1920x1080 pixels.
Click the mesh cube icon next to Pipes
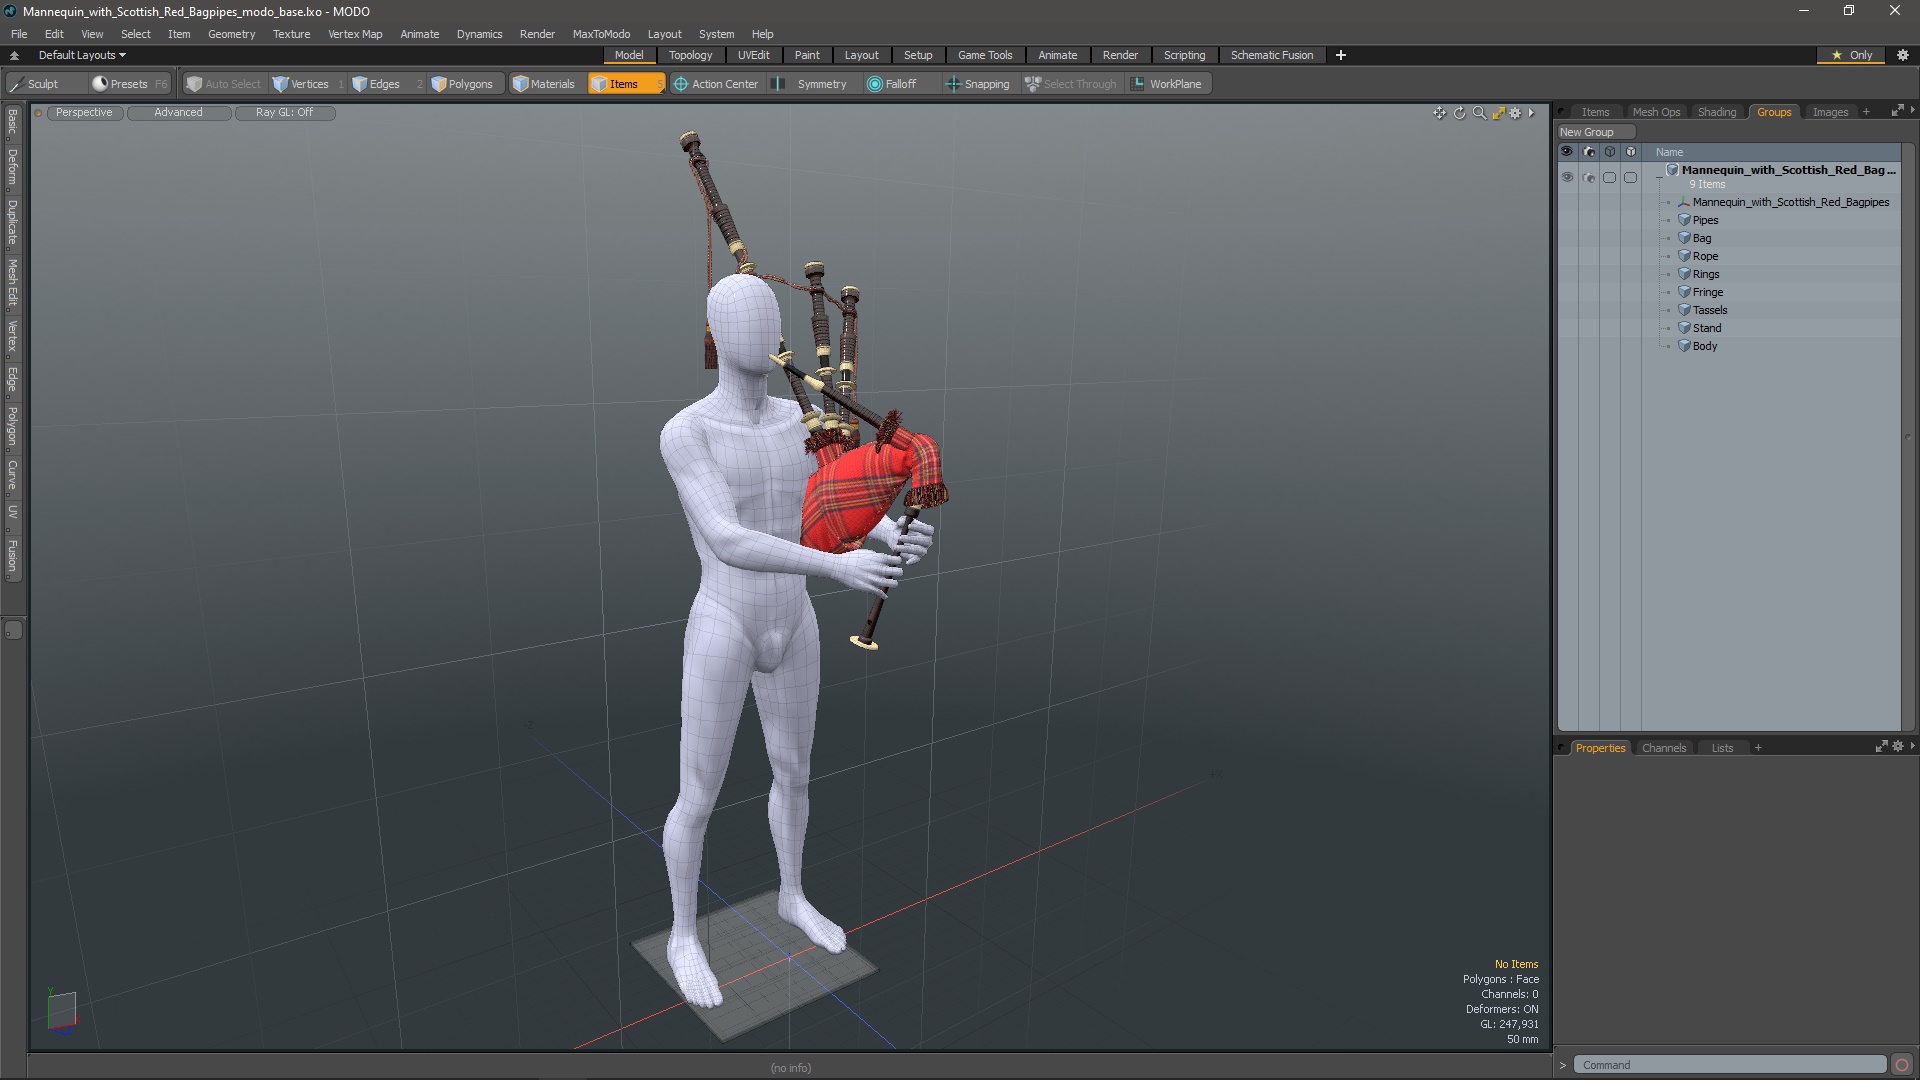[x=1684, y=220]
